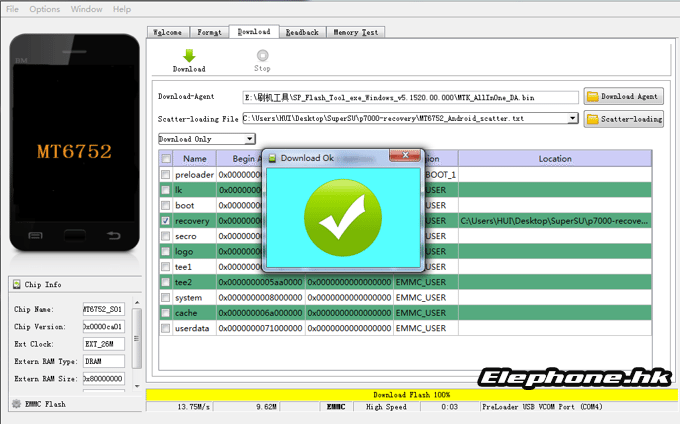Click the Chip Info panel icon

coord(17,285)
